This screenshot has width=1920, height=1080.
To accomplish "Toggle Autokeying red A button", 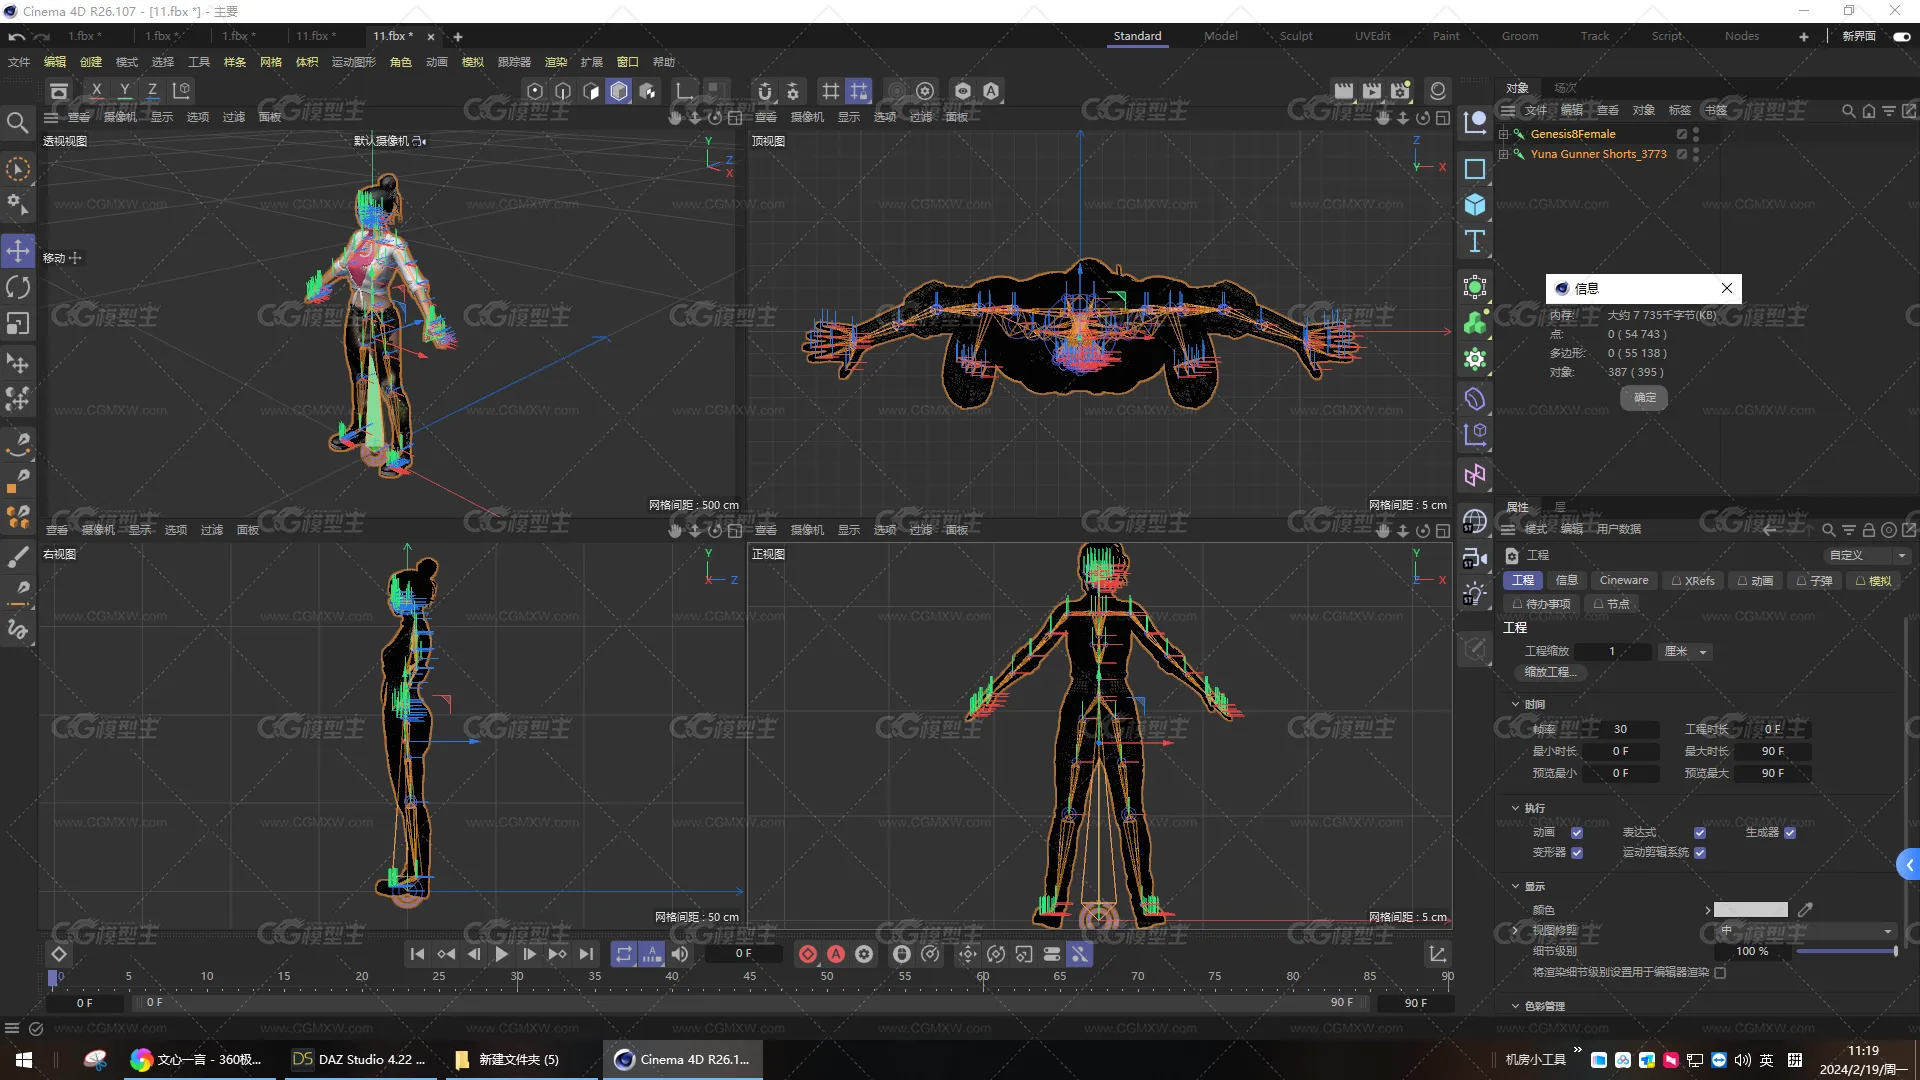I will (836, 954).
